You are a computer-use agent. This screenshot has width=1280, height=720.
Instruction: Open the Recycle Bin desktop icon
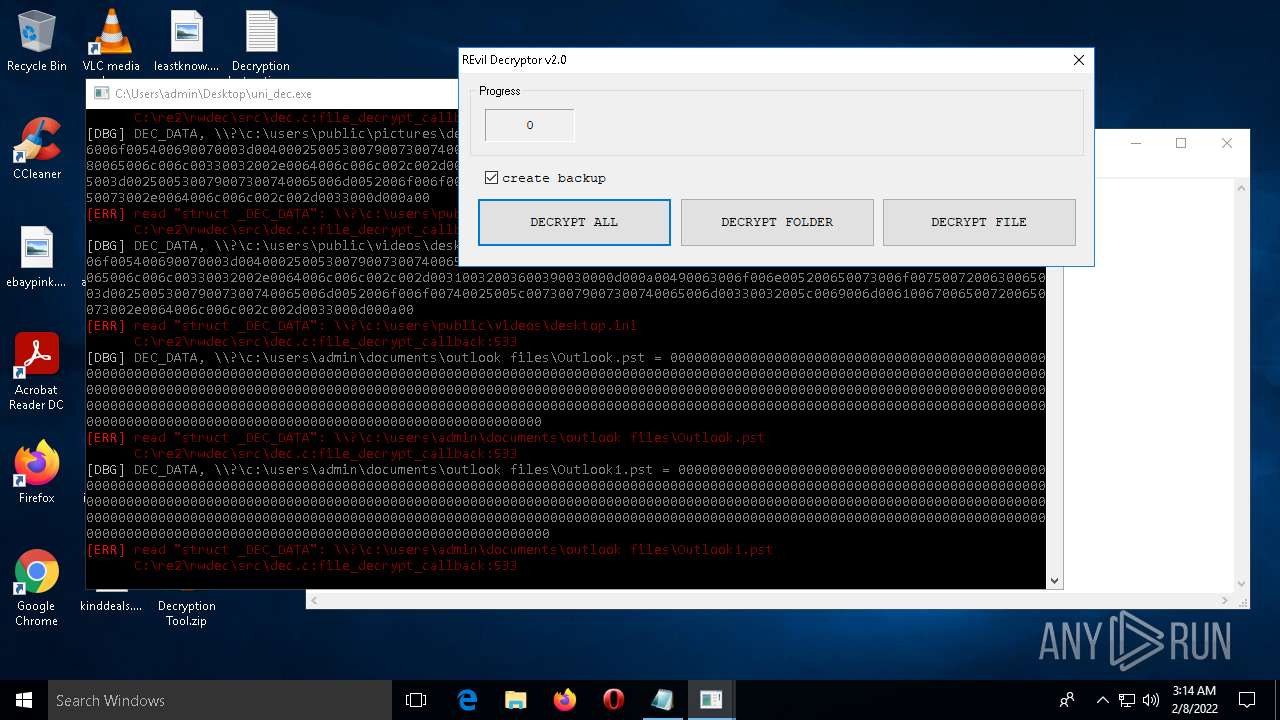point(37,41)
